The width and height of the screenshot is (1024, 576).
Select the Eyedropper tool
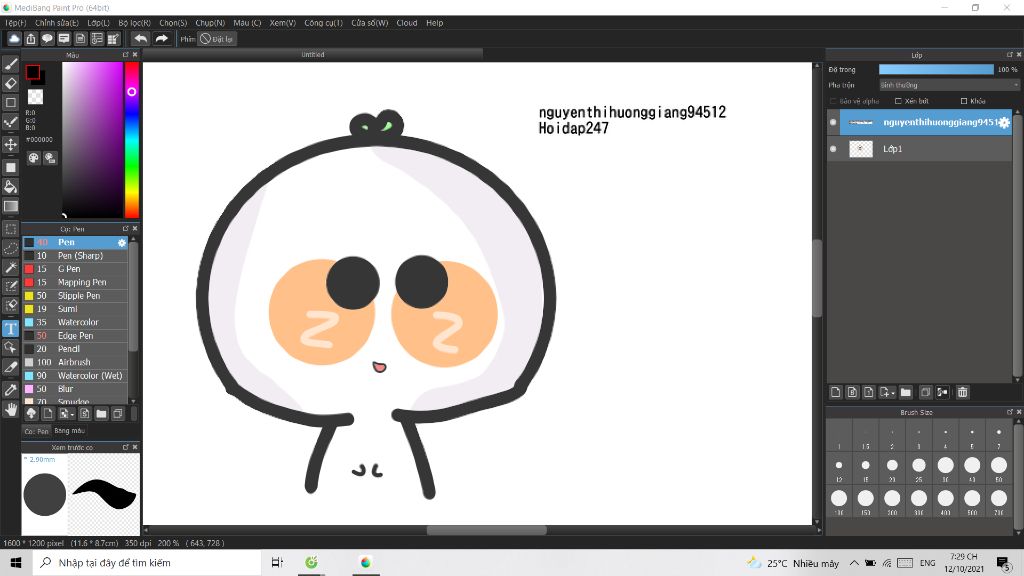[x=10, y=390]
